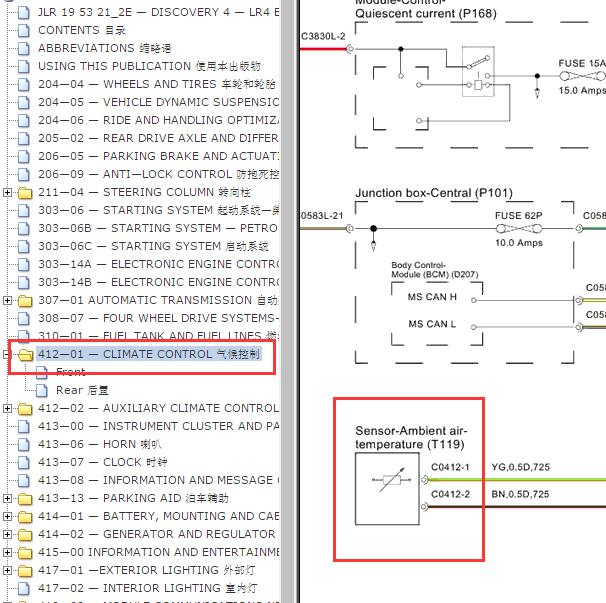Click wire label YG,0.5D,725
Image resolution: width=606 pixels, height=603 pixels.
pos(521,467)
